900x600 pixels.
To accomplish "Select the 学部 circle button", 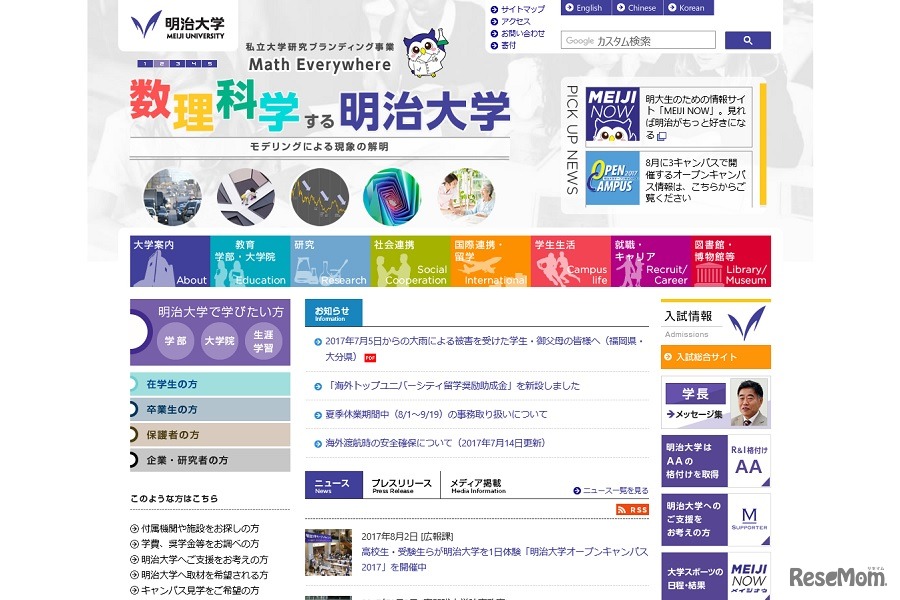I will [175, 341].
